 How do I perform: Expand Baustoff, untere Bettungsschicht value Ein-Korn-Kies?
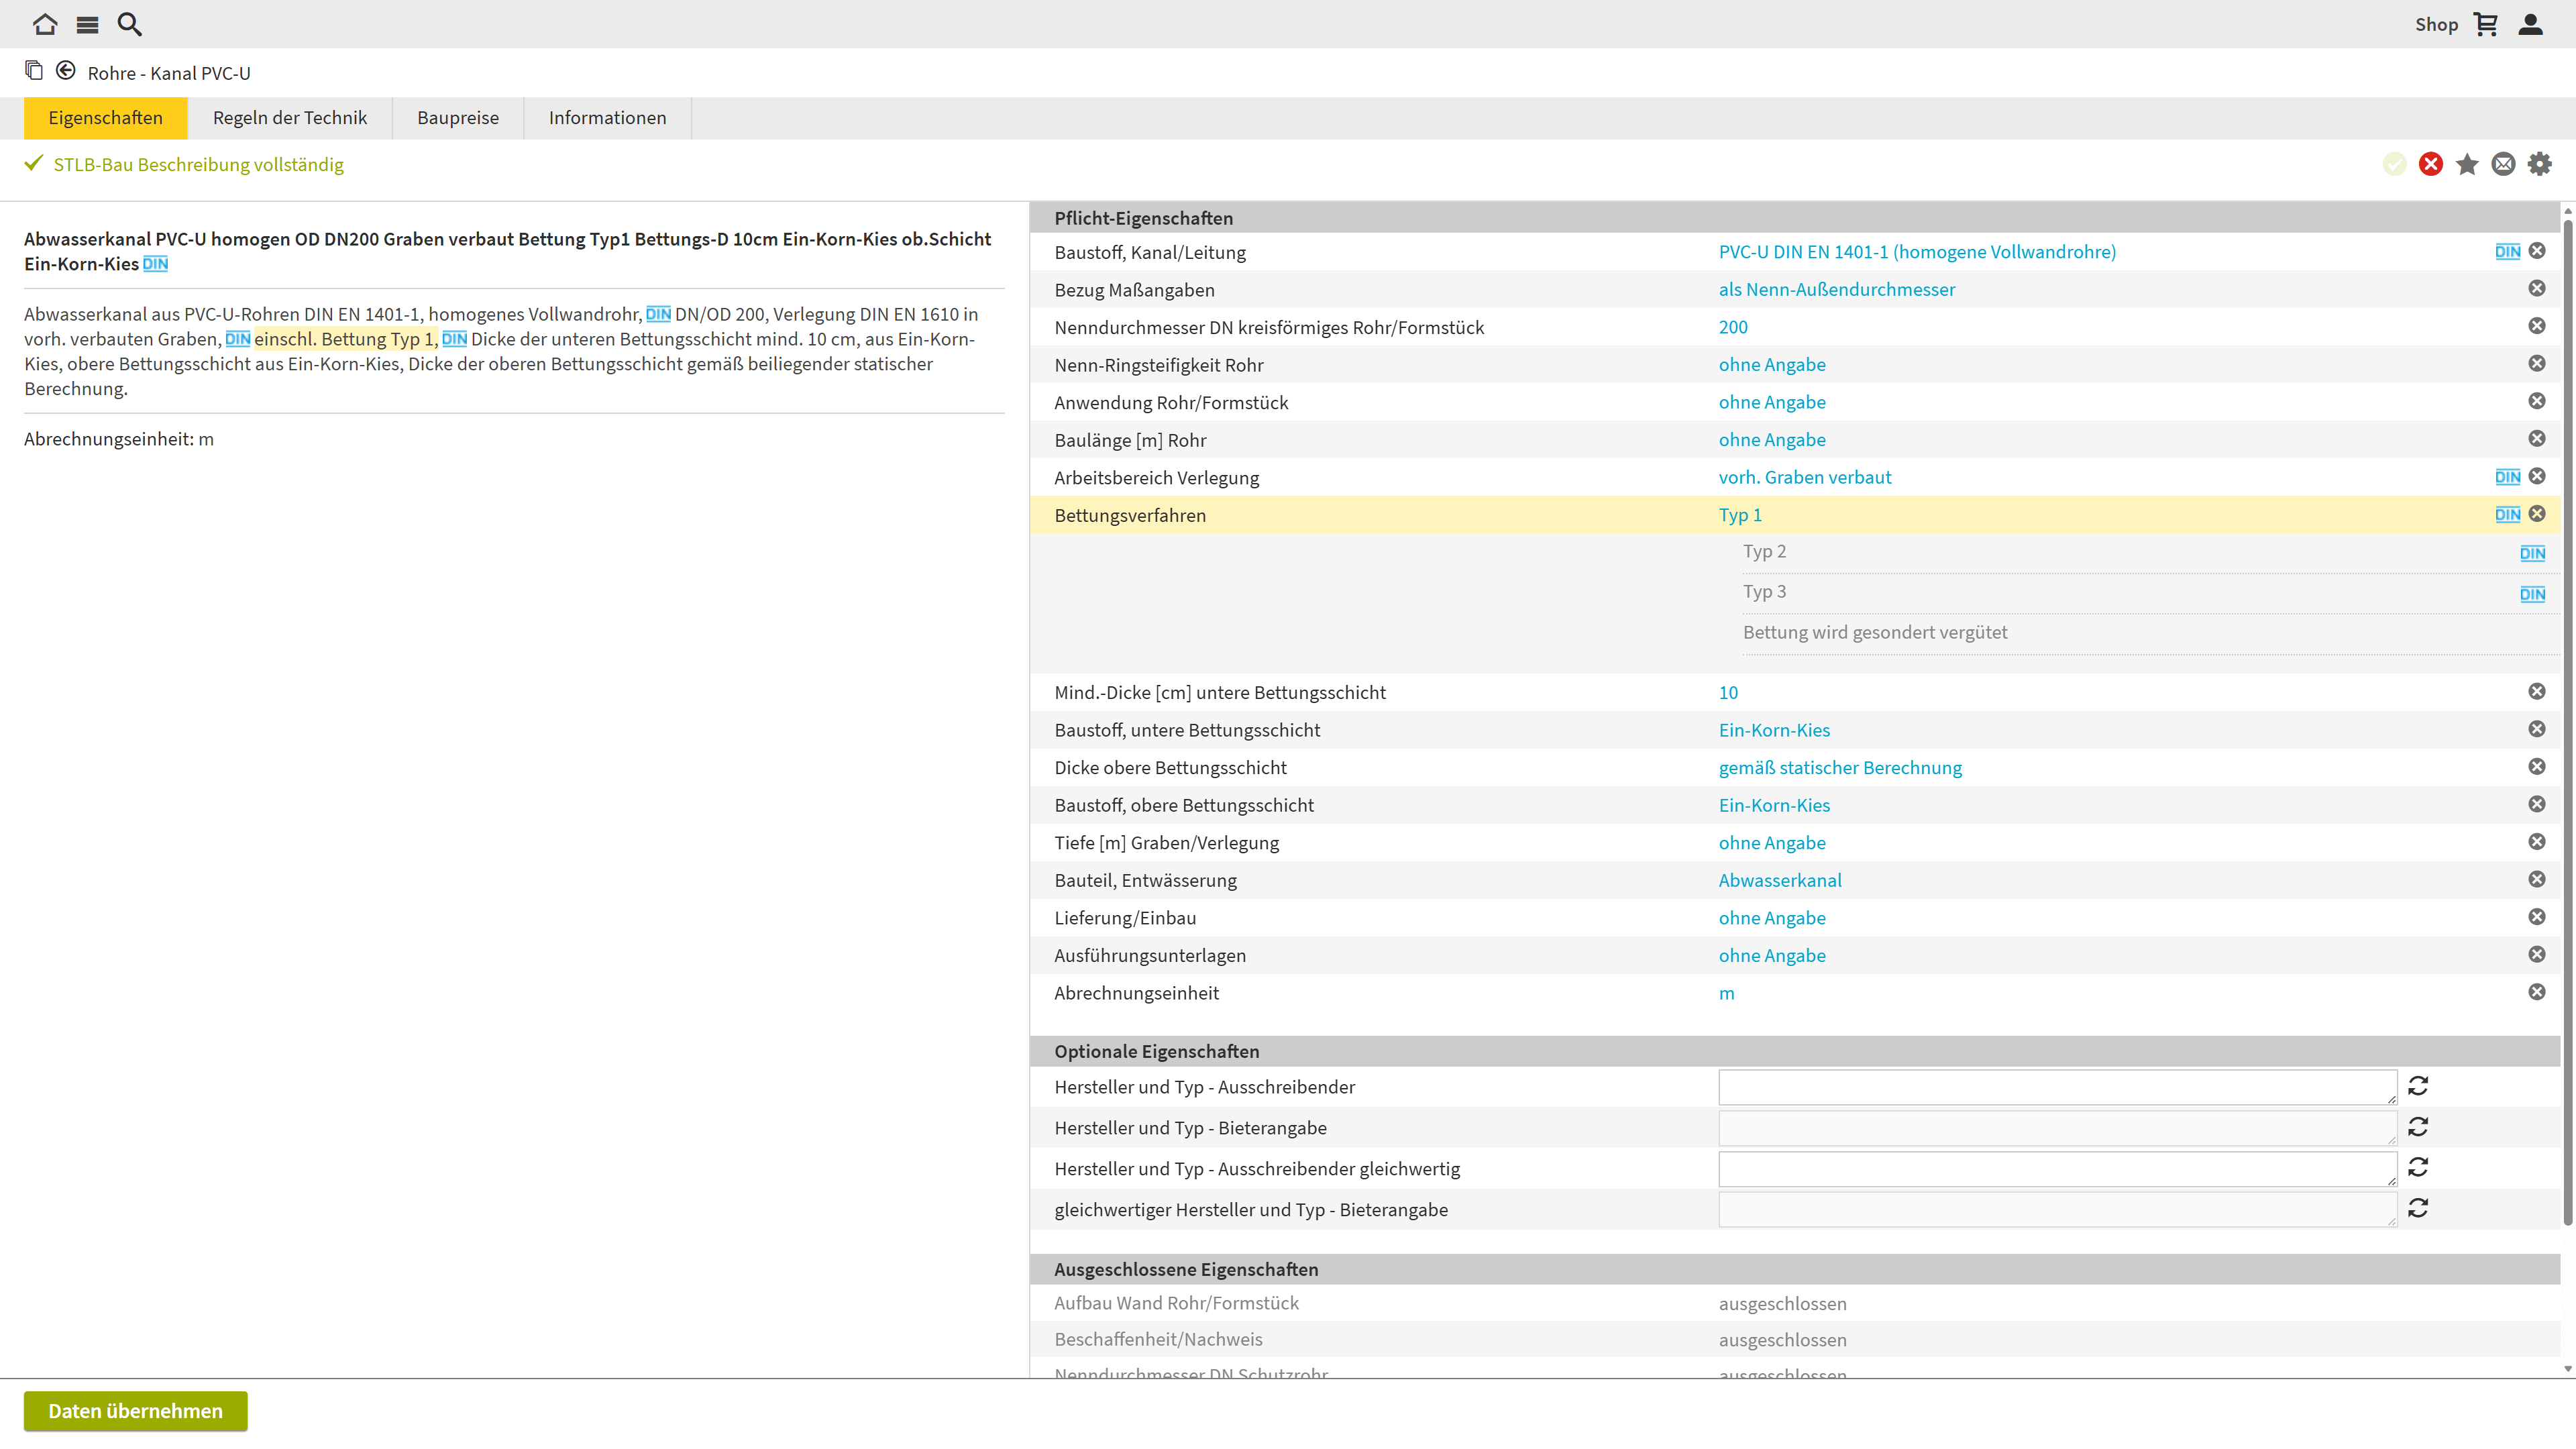[x=1774, y=730]
